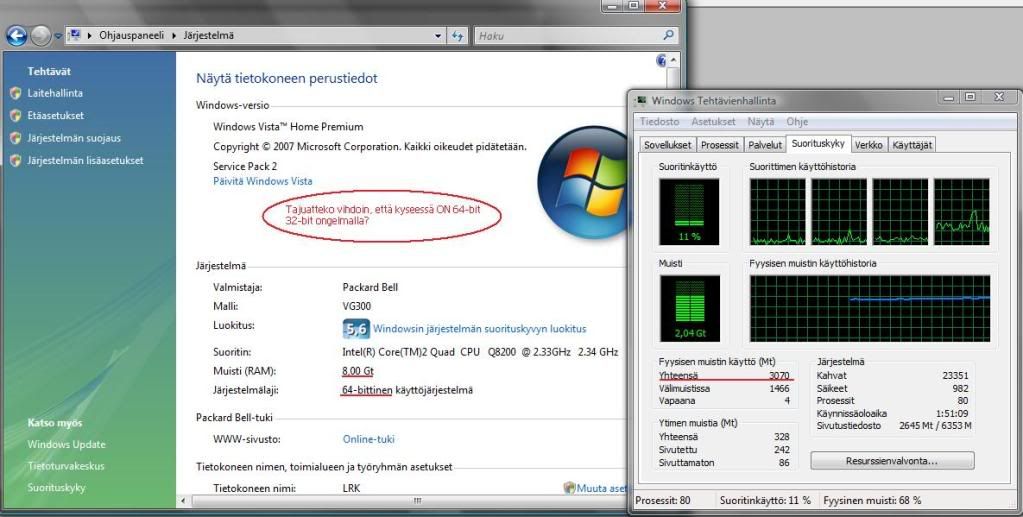Screen dimensions: 1023x517
Task: Minimize the Task Manager window
Action: [949, 98]
